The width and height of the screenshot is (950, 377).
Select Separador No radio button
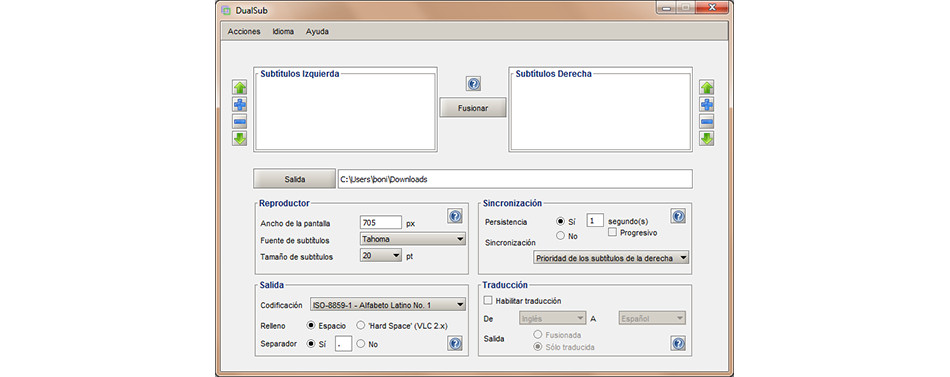[361, 344]
